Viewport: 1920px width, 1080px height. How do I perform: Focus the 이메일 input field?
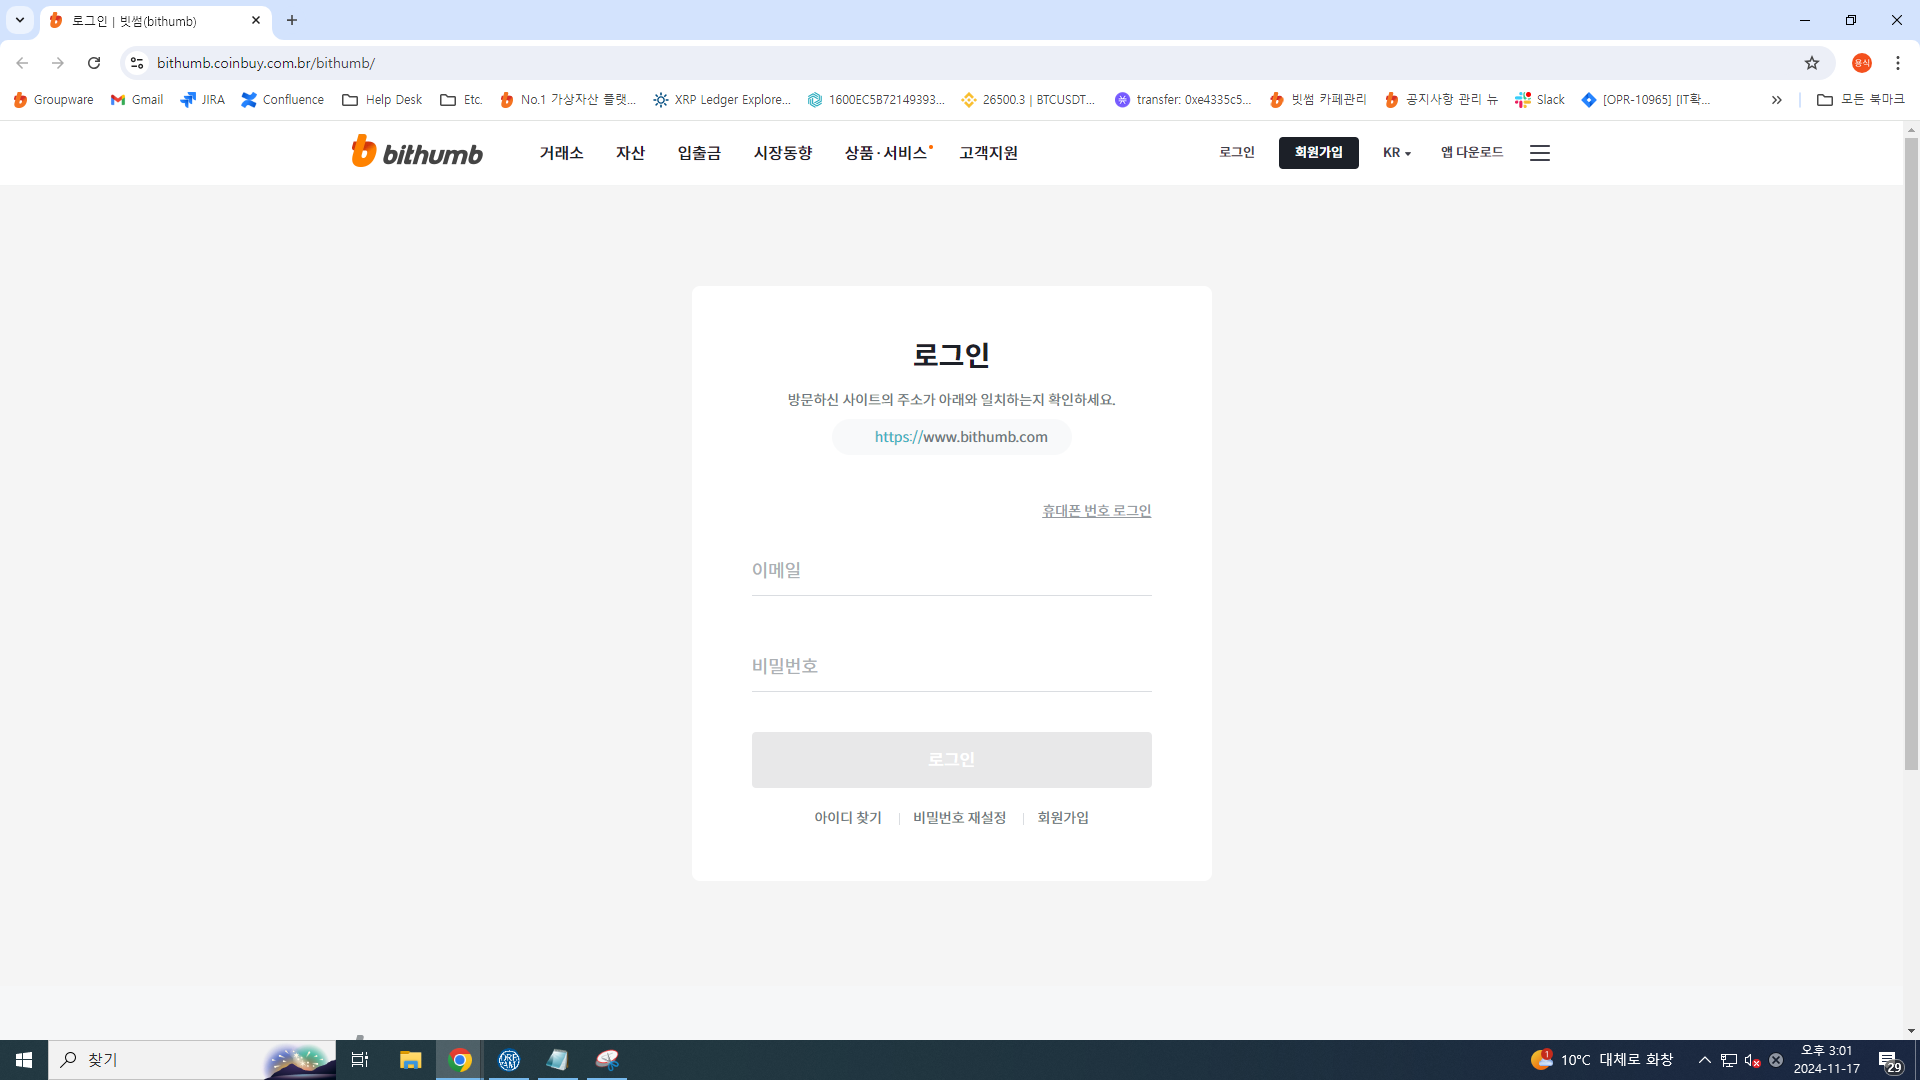951,571
